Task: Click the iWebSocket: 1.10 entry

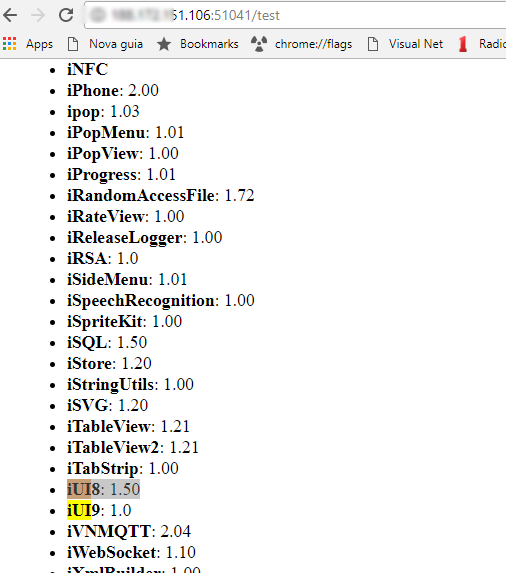Action: [x=132, y=552]
